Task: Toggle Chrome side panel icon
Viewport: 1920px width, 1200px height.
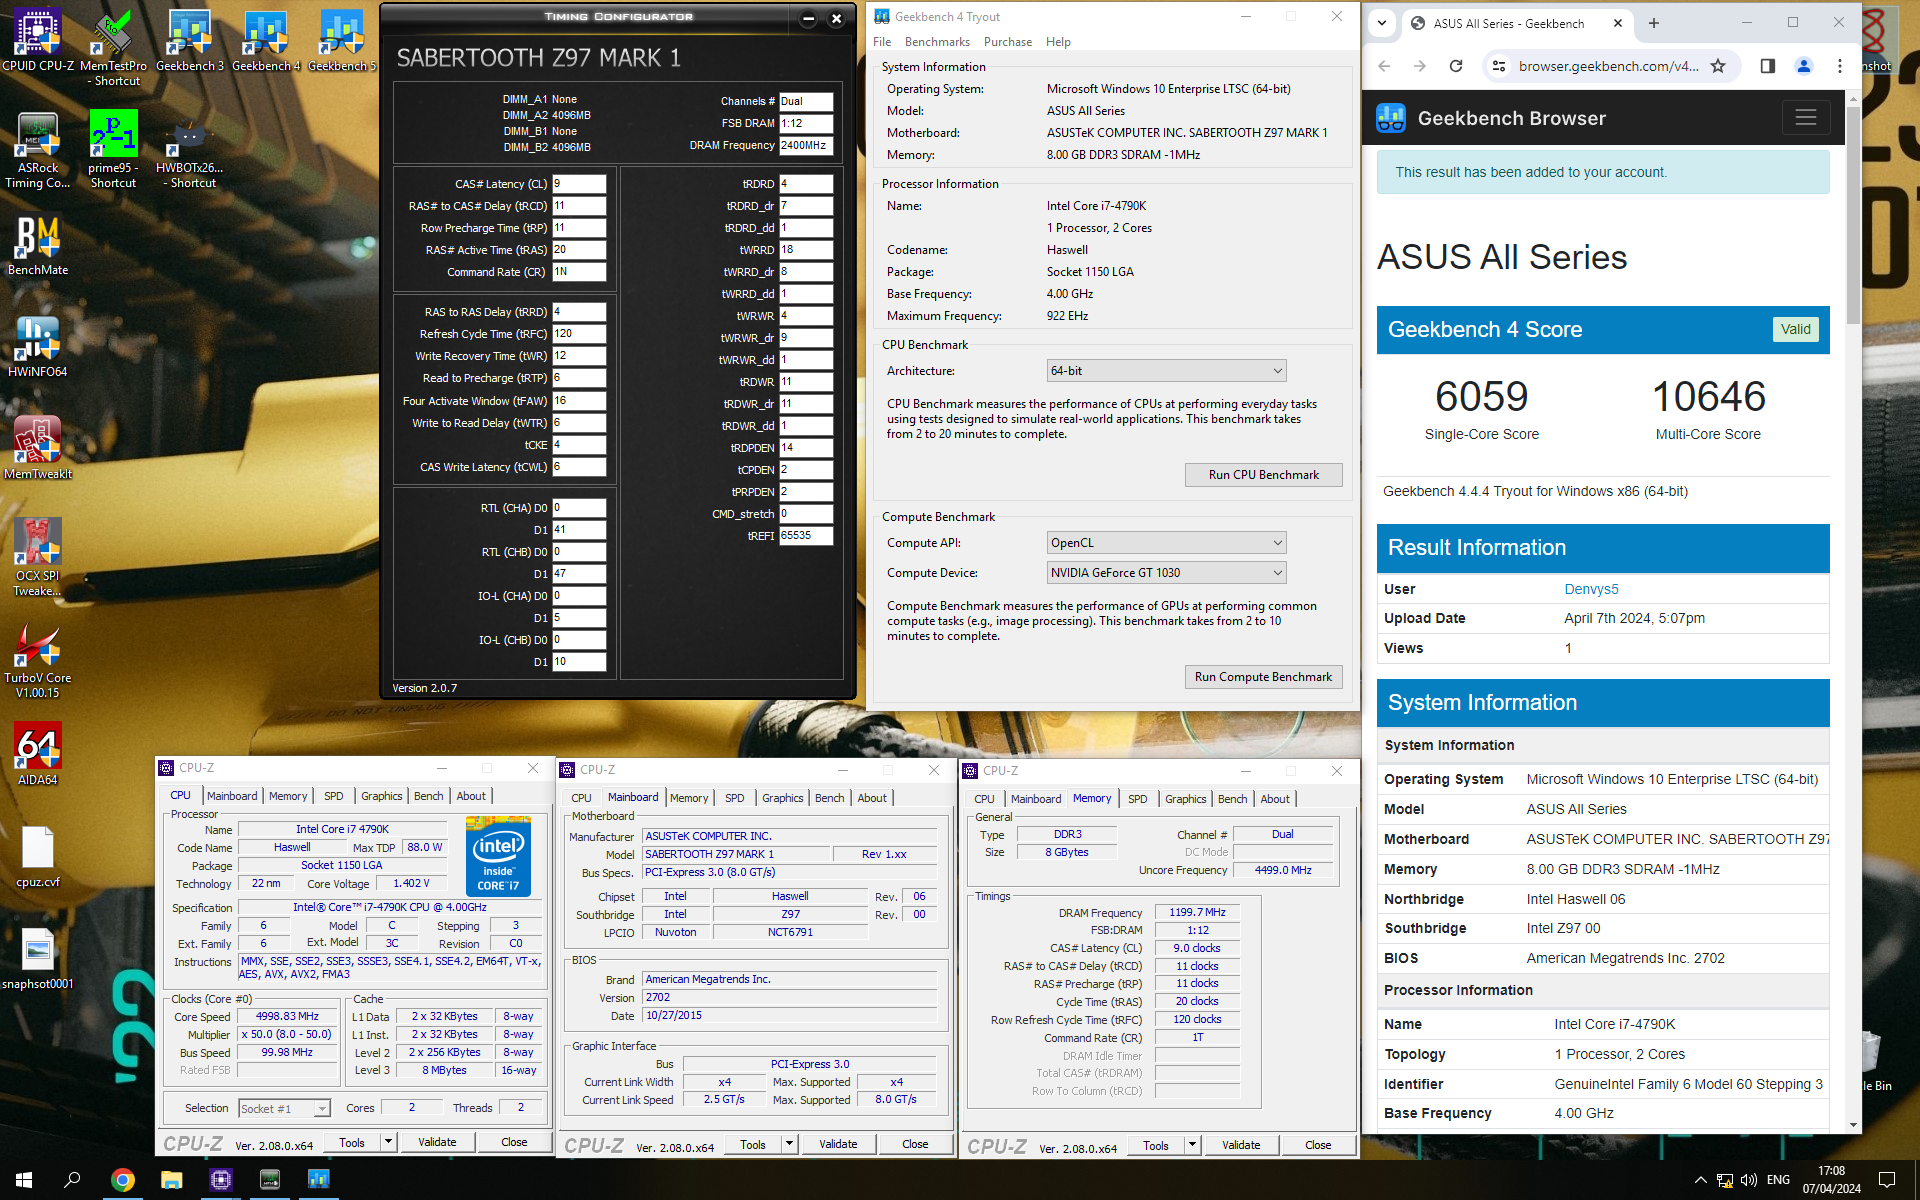Action: click(x=1768, y=66)
